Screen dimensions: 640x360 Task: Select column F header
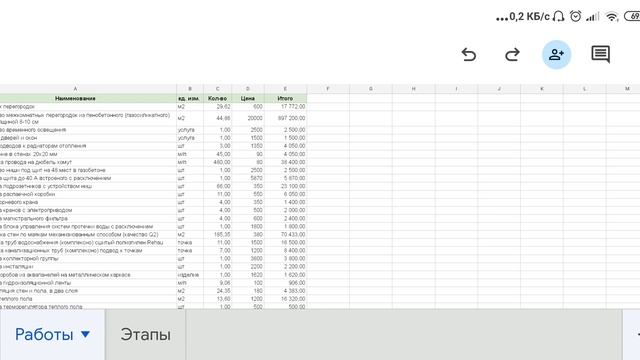[x=328, y=89]
